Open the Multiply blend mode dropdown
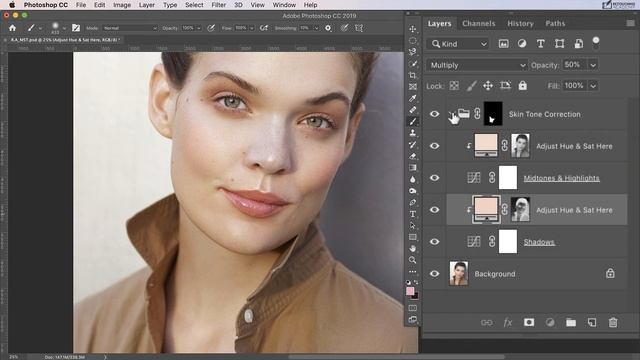Viewport: 640px width, 360px height. [x=477, y=65]
